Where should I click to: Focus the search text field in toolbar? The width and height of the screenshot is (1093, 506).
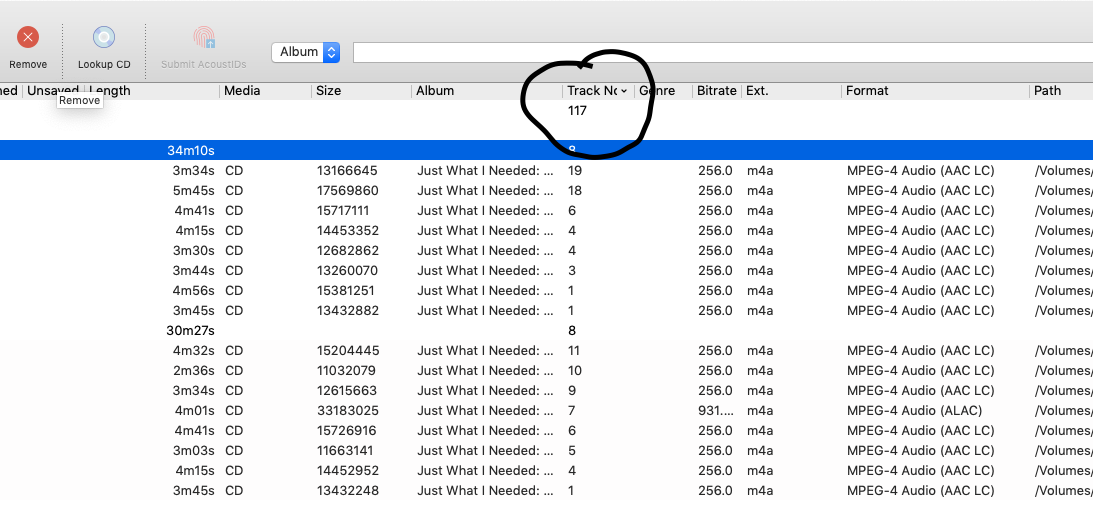click(720, 52)
